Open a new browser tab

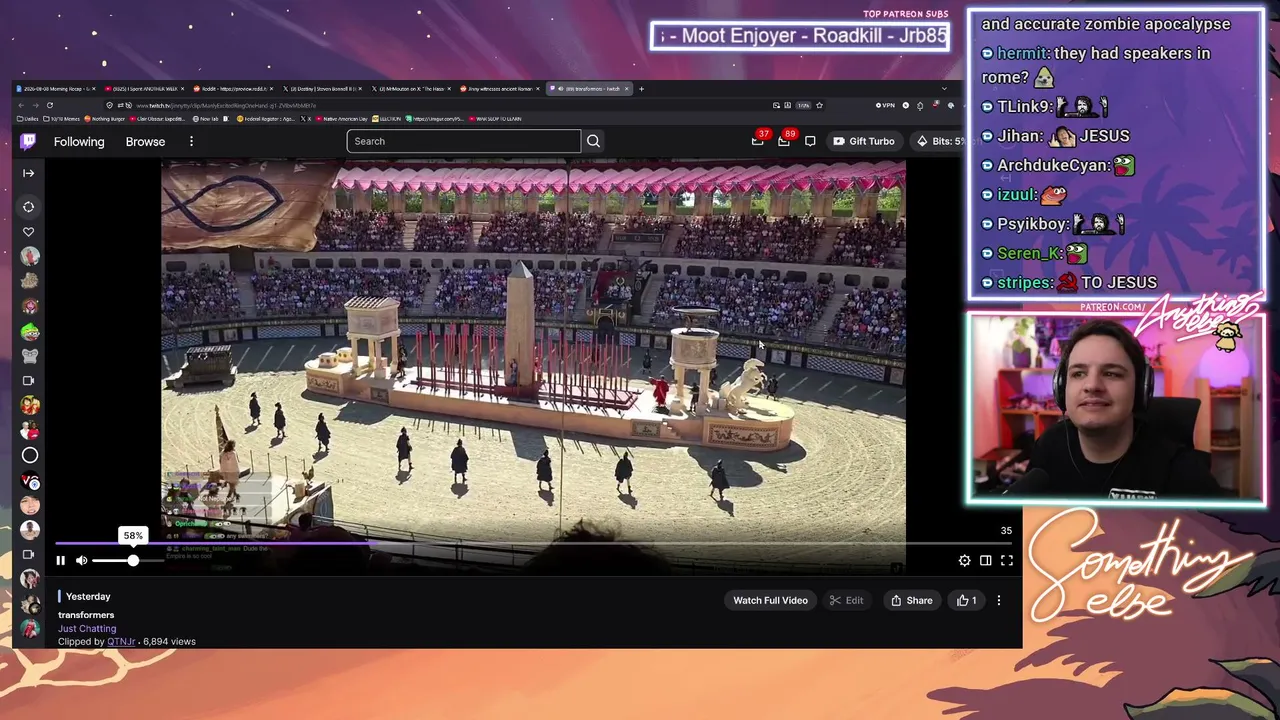click(642, 89)
